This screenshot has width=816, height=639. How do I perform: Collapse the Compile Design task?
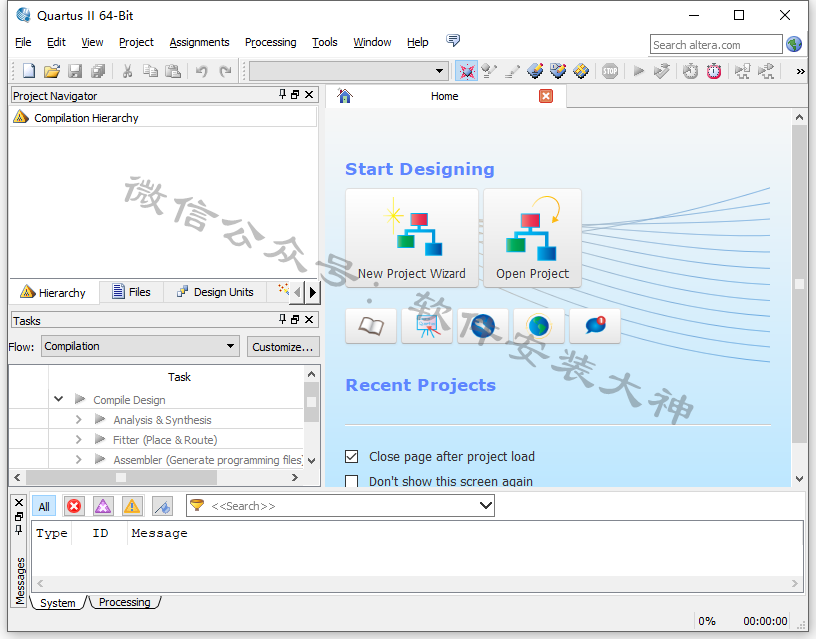tap(59, 399)
